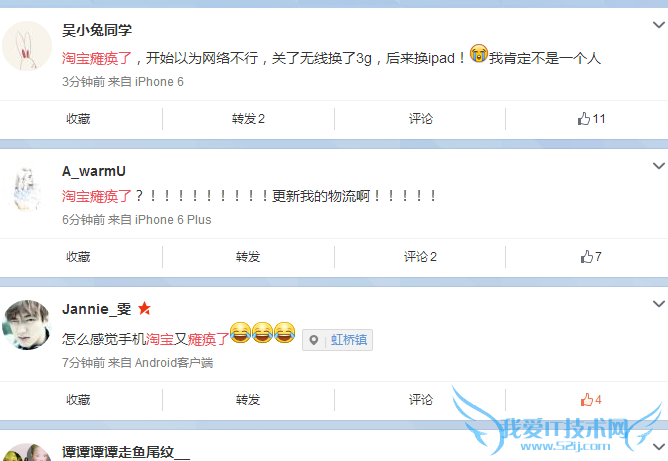Click 转发 2 to repost 吴小兔同学's post
This screenshot has width=668, height=461.
pyautogui.click(x=248, y=118)
